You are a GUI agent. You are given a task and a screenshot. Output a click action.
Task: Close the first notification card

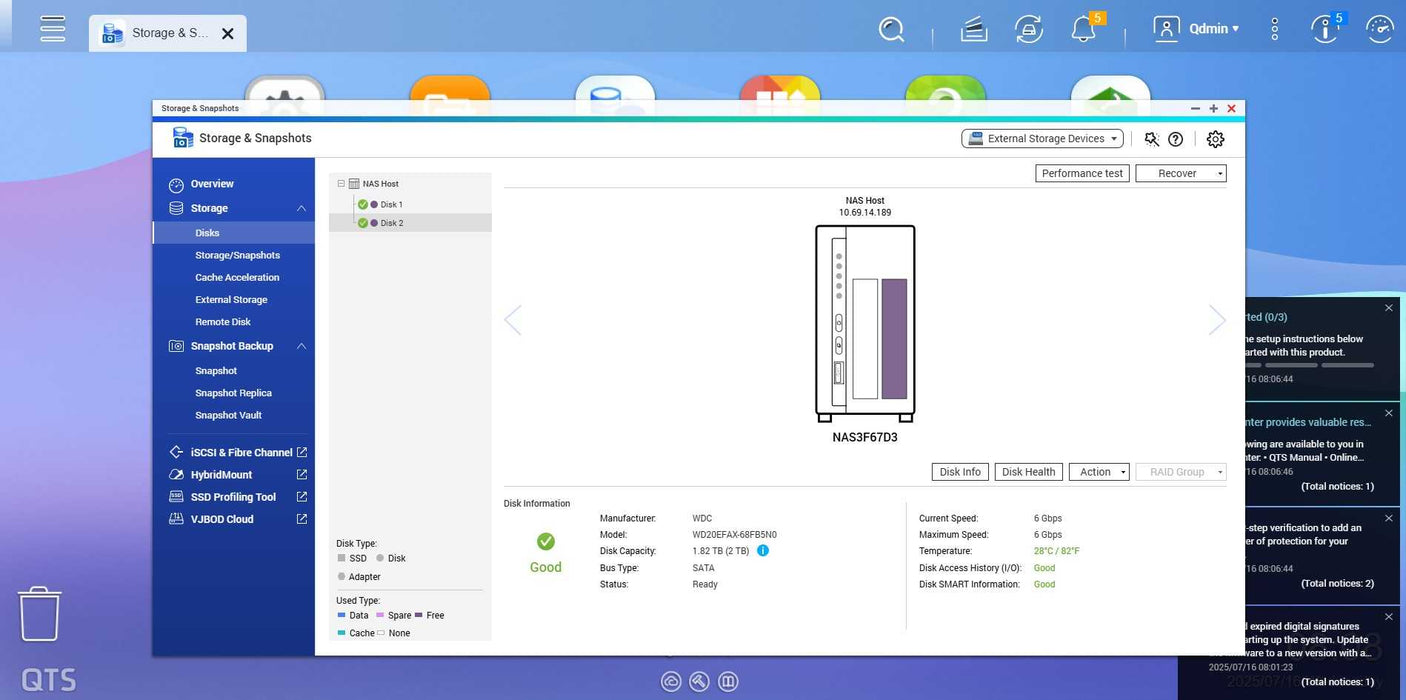pyautogui.click(x=1388, y=308)
